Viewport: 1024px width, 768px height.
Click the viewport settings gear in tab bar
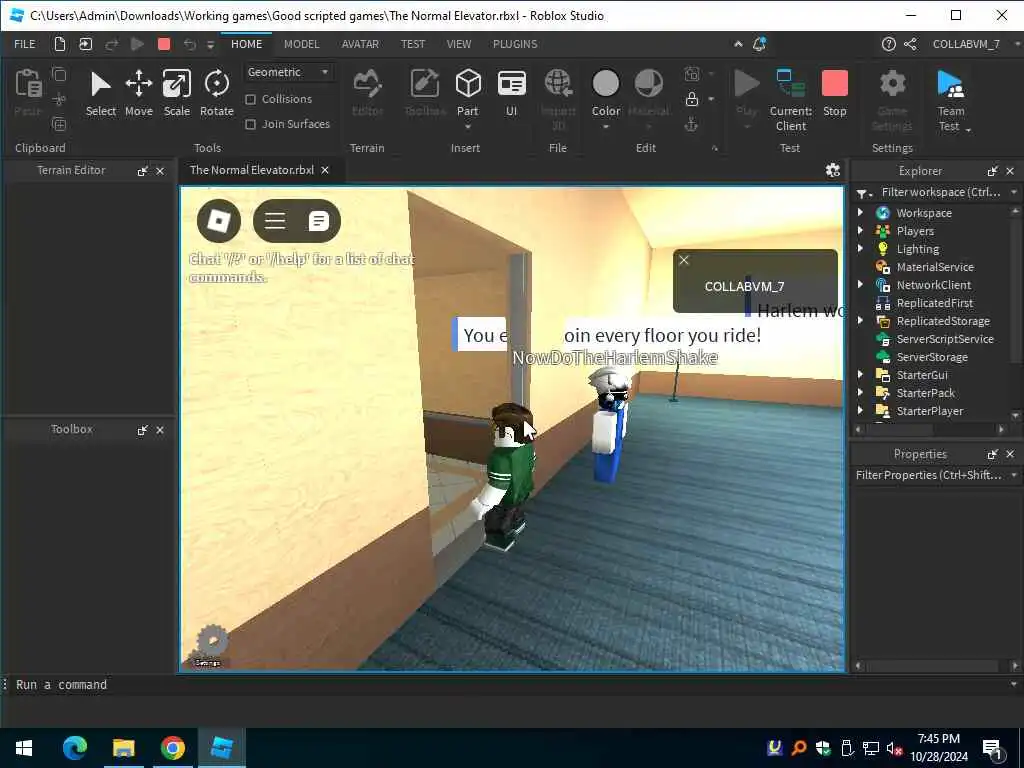833,170
